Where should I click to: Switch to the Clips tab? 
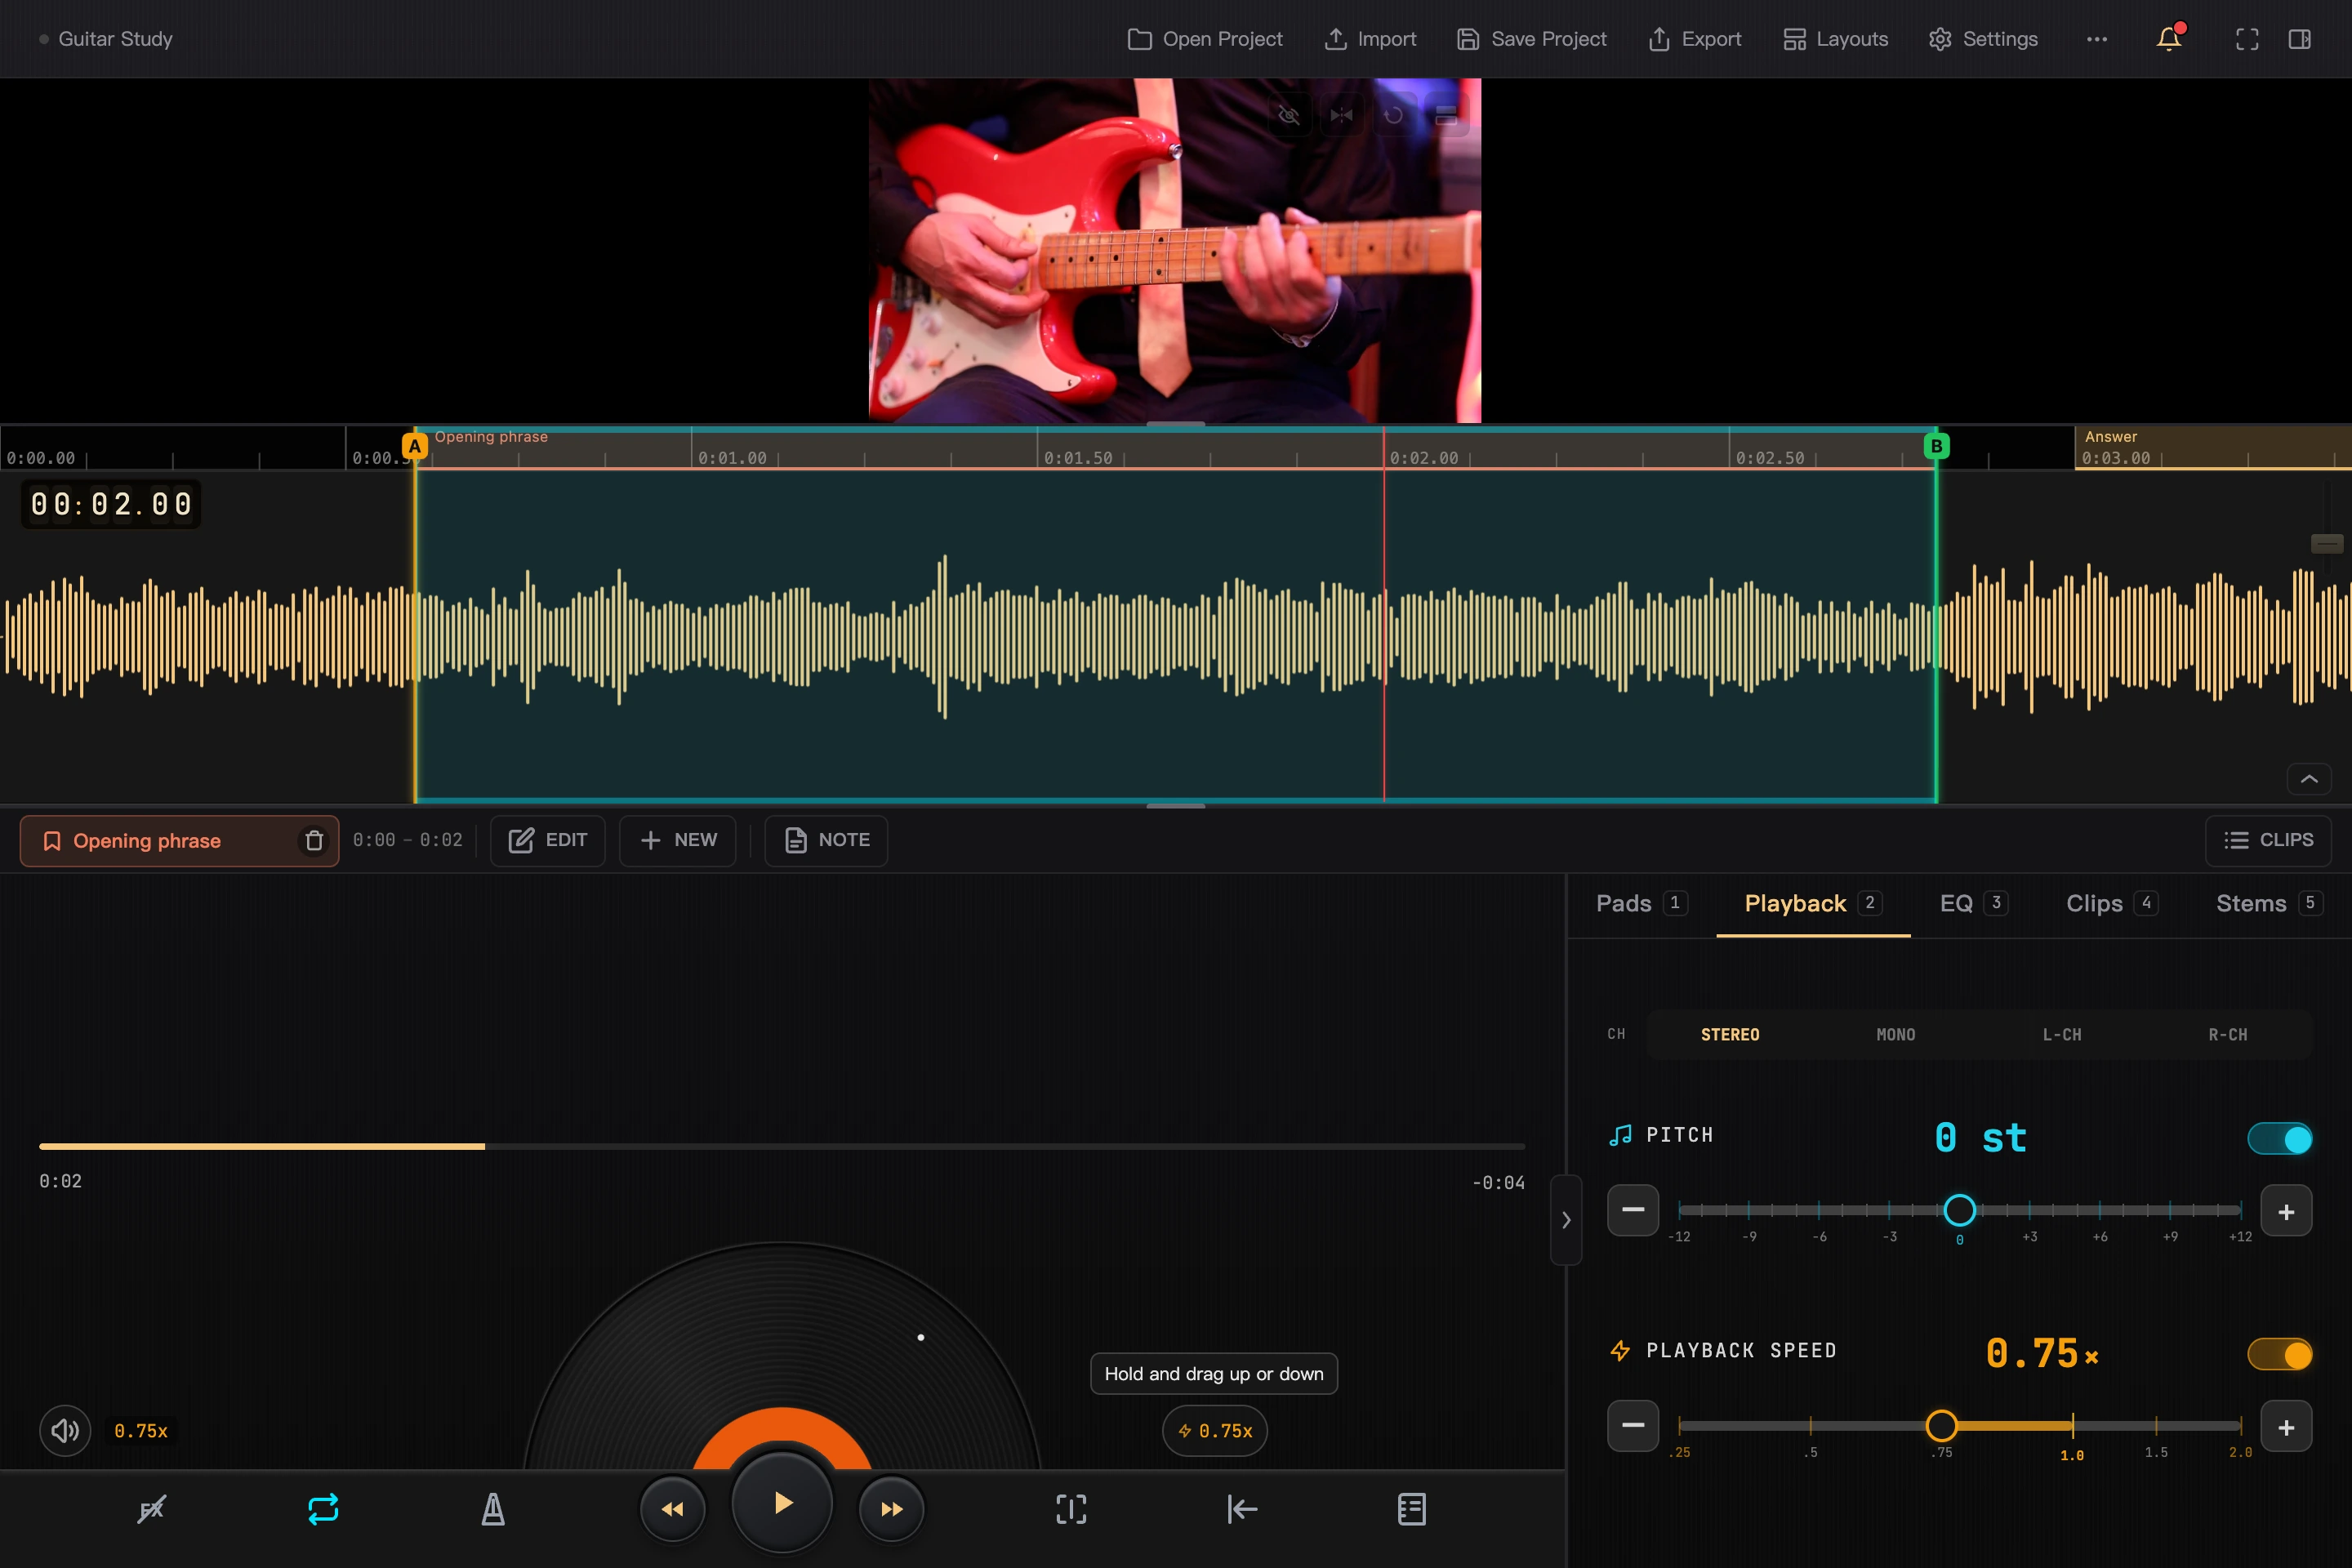coord(2112,903)
